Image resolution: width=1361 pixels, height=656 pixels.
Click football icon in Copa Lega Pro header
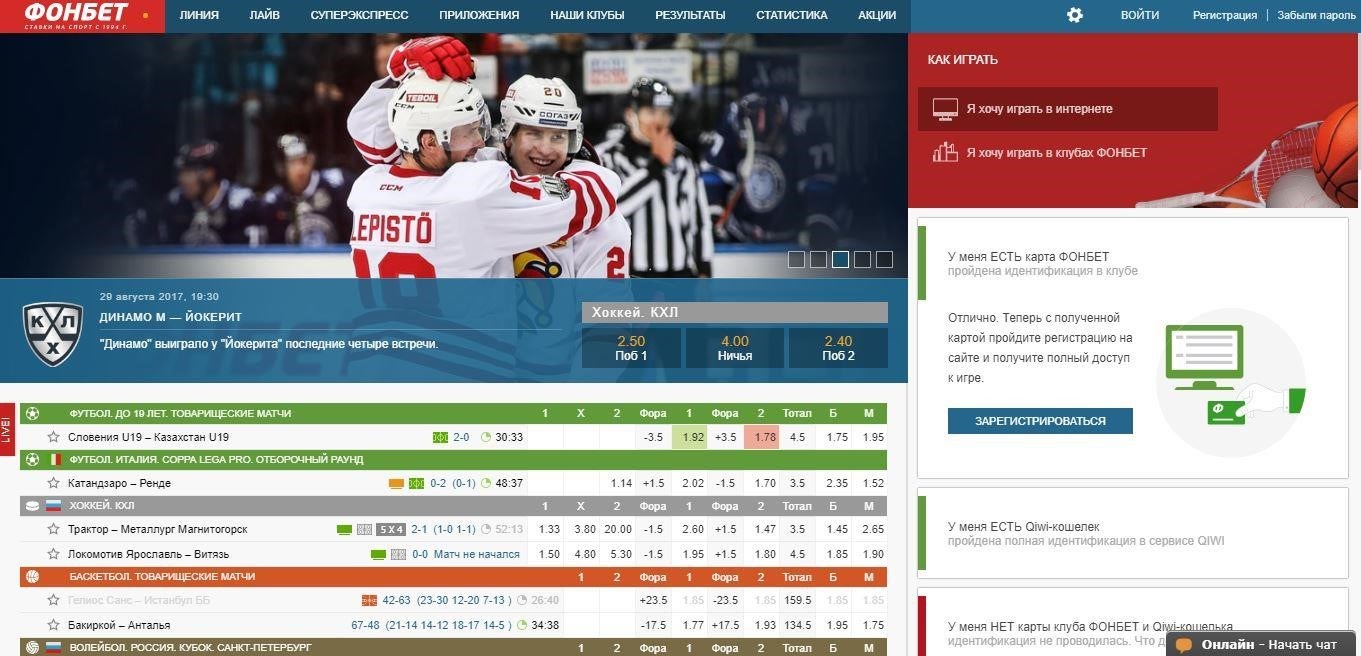point(32,459)
